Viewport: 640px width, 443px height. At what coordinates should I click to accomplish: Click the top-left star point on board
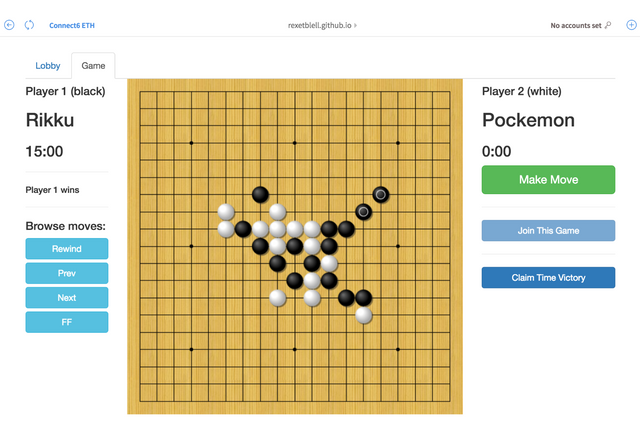191,143
